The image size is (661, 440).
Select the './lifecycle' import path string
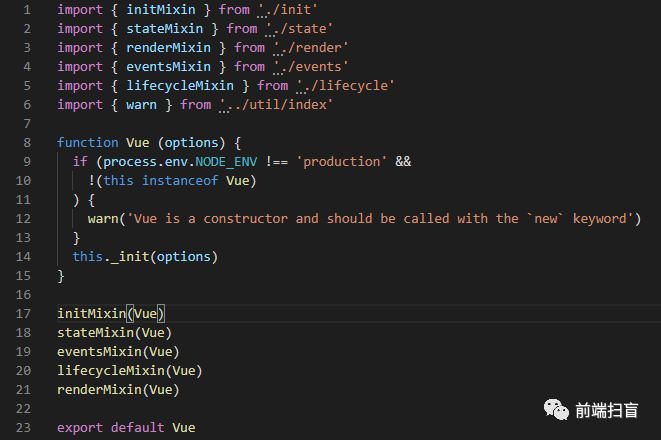coord(345,86)
